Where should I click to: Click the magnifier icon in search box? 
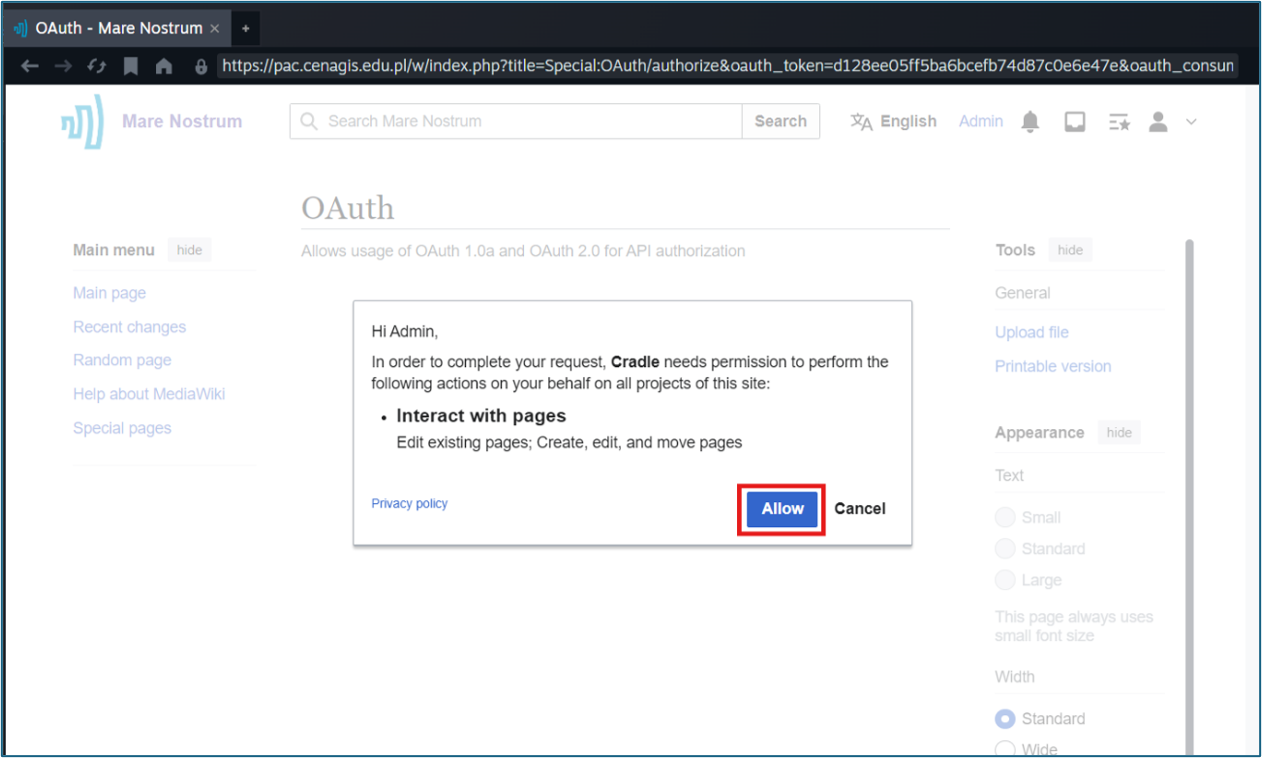tap(309, 121)
